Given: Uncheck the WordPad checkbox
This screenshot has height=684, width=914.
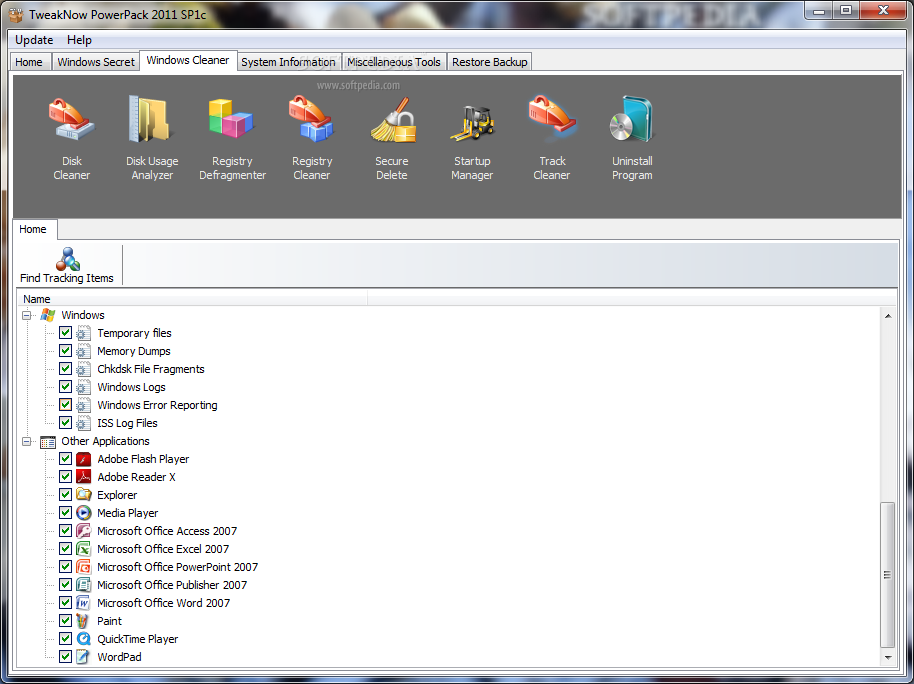Looking at the screenshot, I should (65, 657).
